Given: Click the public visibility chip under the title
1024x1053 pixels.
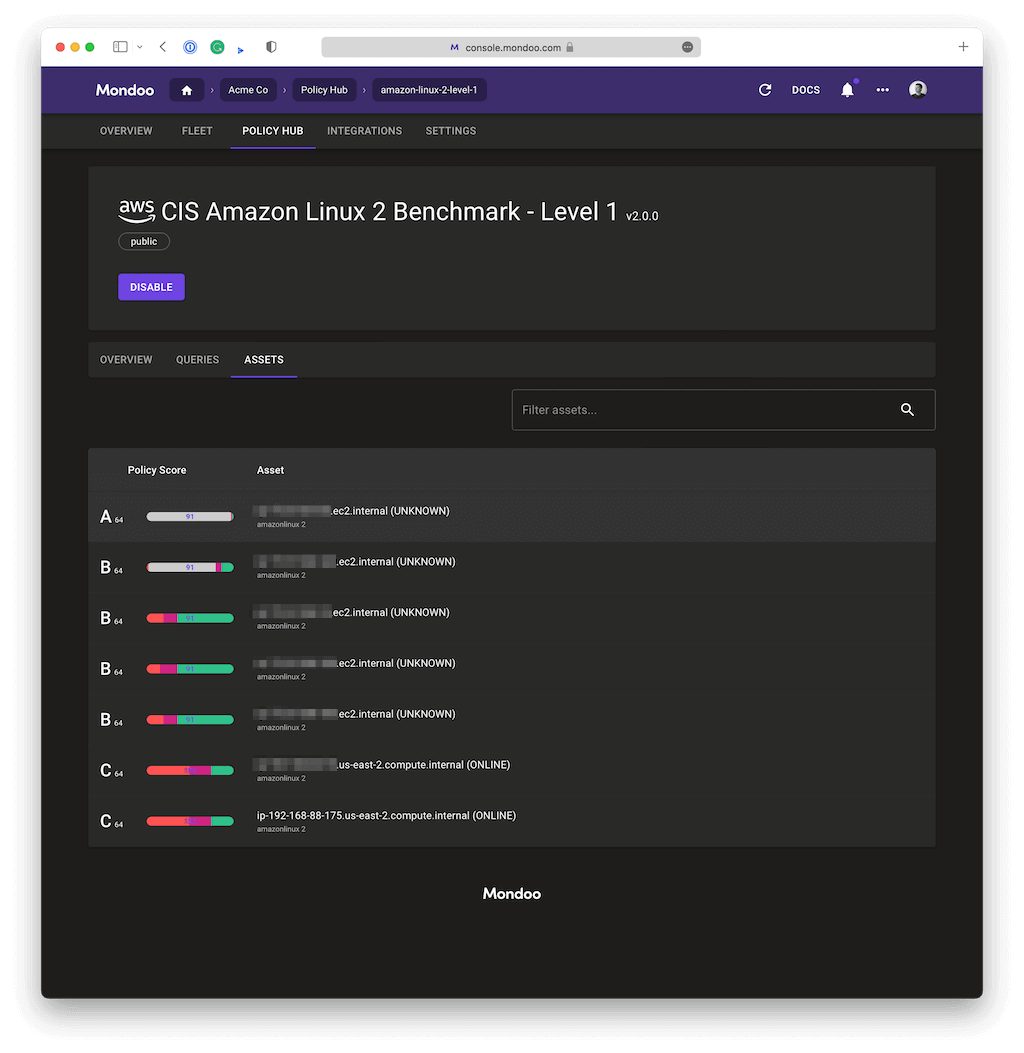Looking at the screenshot, I should 143,240.
